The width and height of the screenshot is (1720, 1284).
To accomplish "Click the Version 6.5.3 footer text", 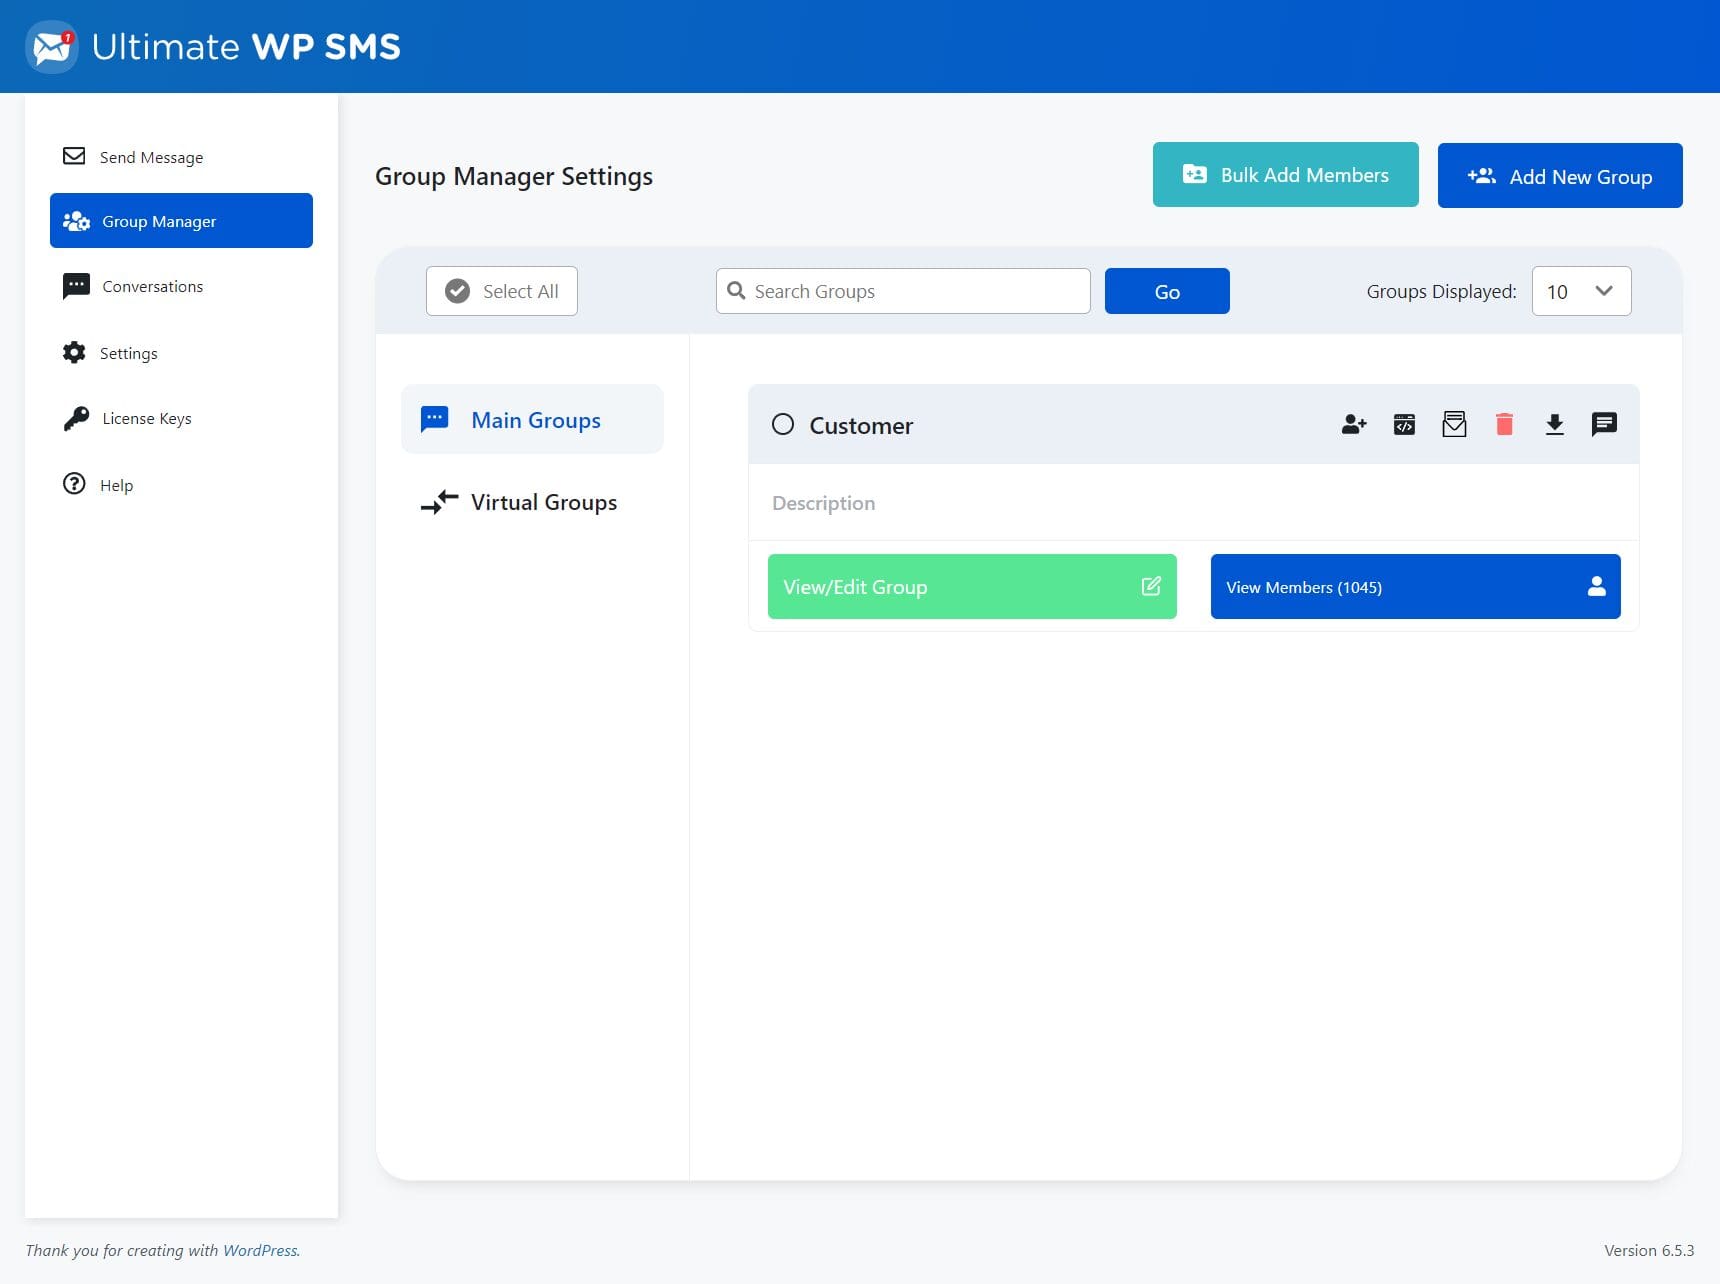I will [1649, 1250].
